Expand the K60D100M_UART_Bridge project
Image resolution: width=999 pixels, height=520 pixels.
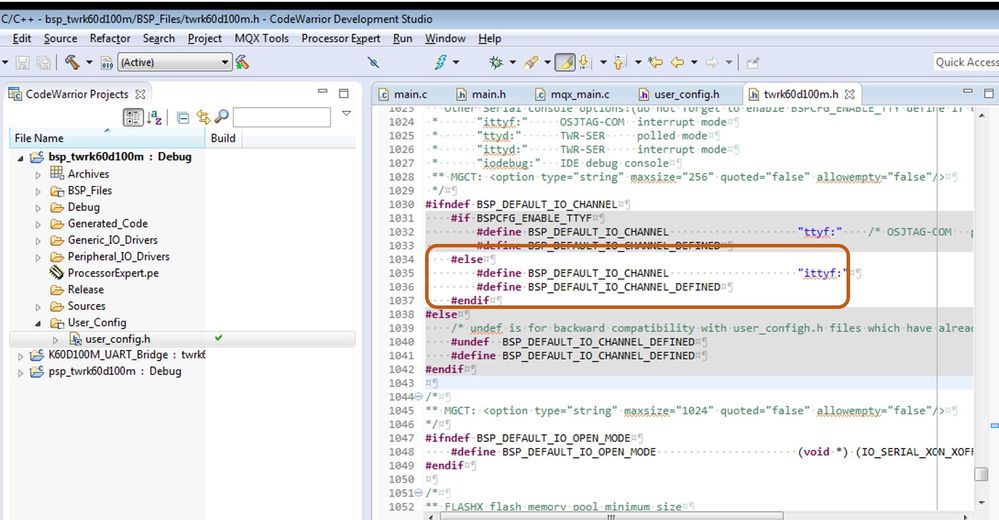click(x=20, y=356)
